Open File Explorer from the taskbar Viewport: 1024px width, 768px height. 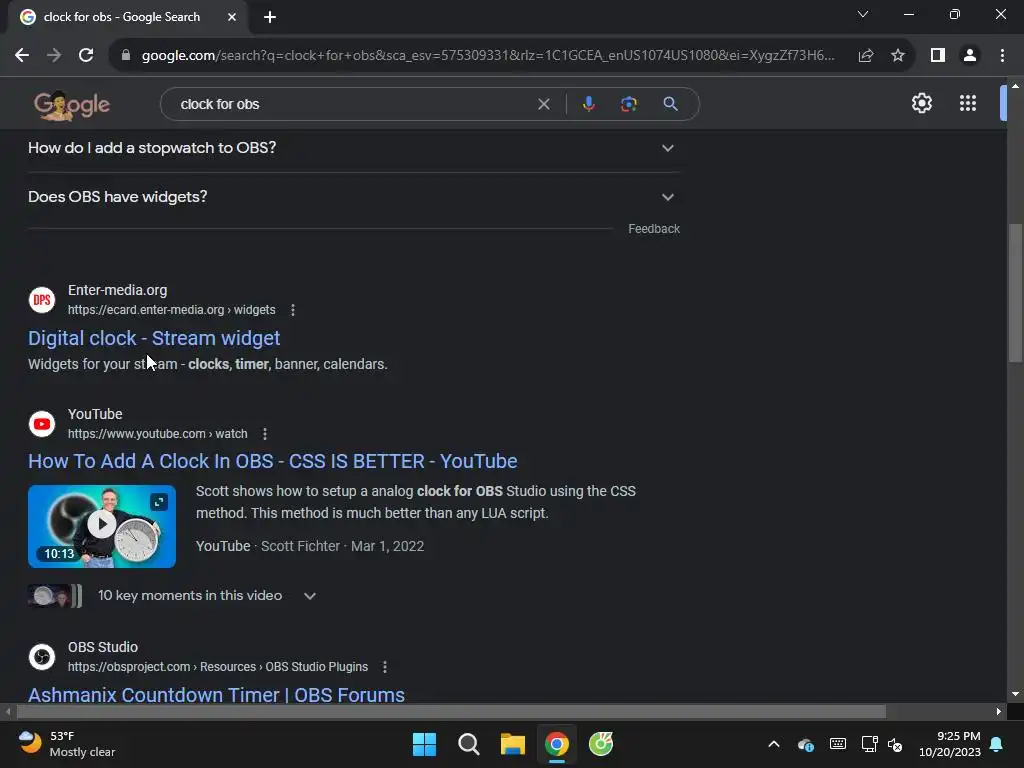(513, 744)
